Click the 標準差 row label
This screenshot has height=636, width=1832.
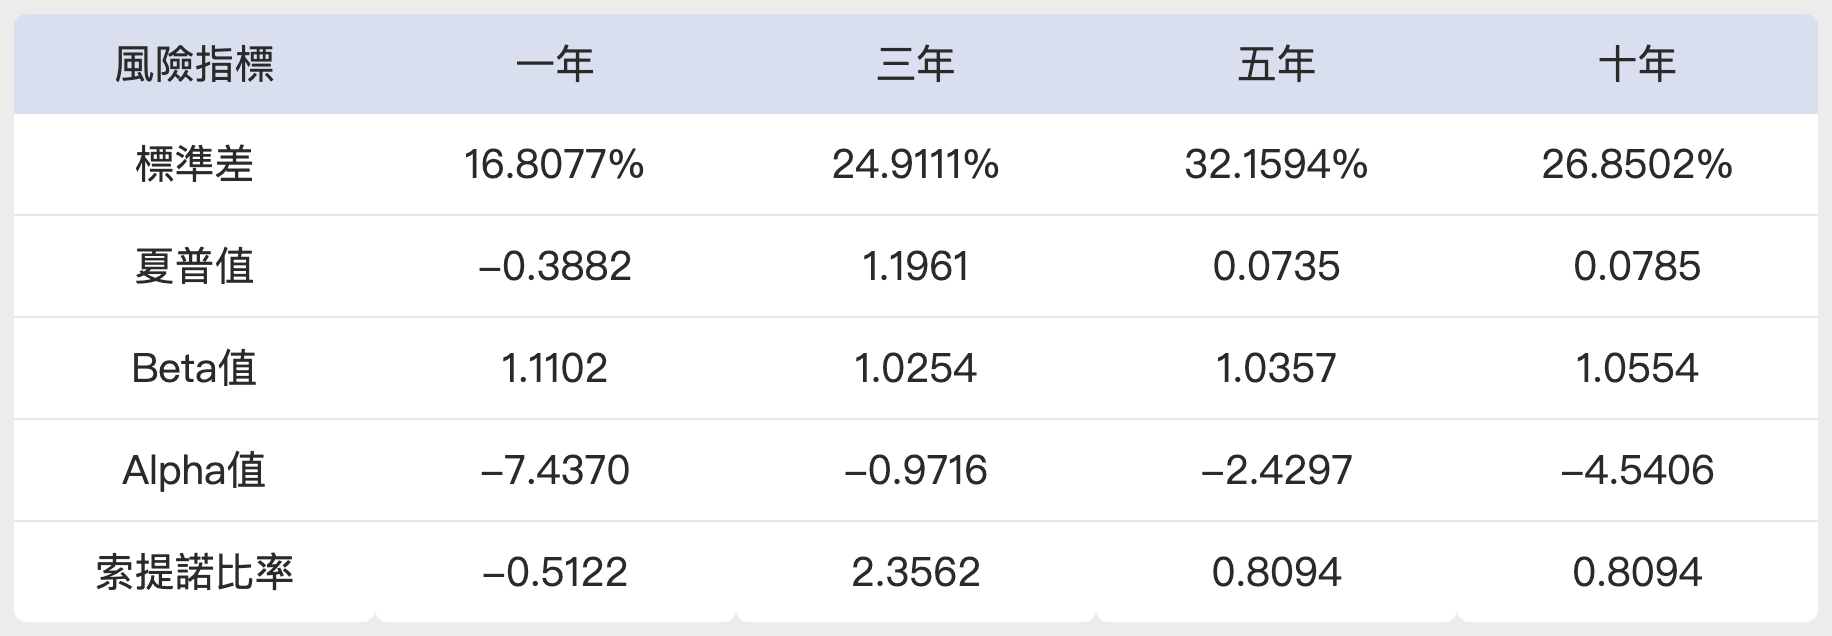[x=194, y=164]
